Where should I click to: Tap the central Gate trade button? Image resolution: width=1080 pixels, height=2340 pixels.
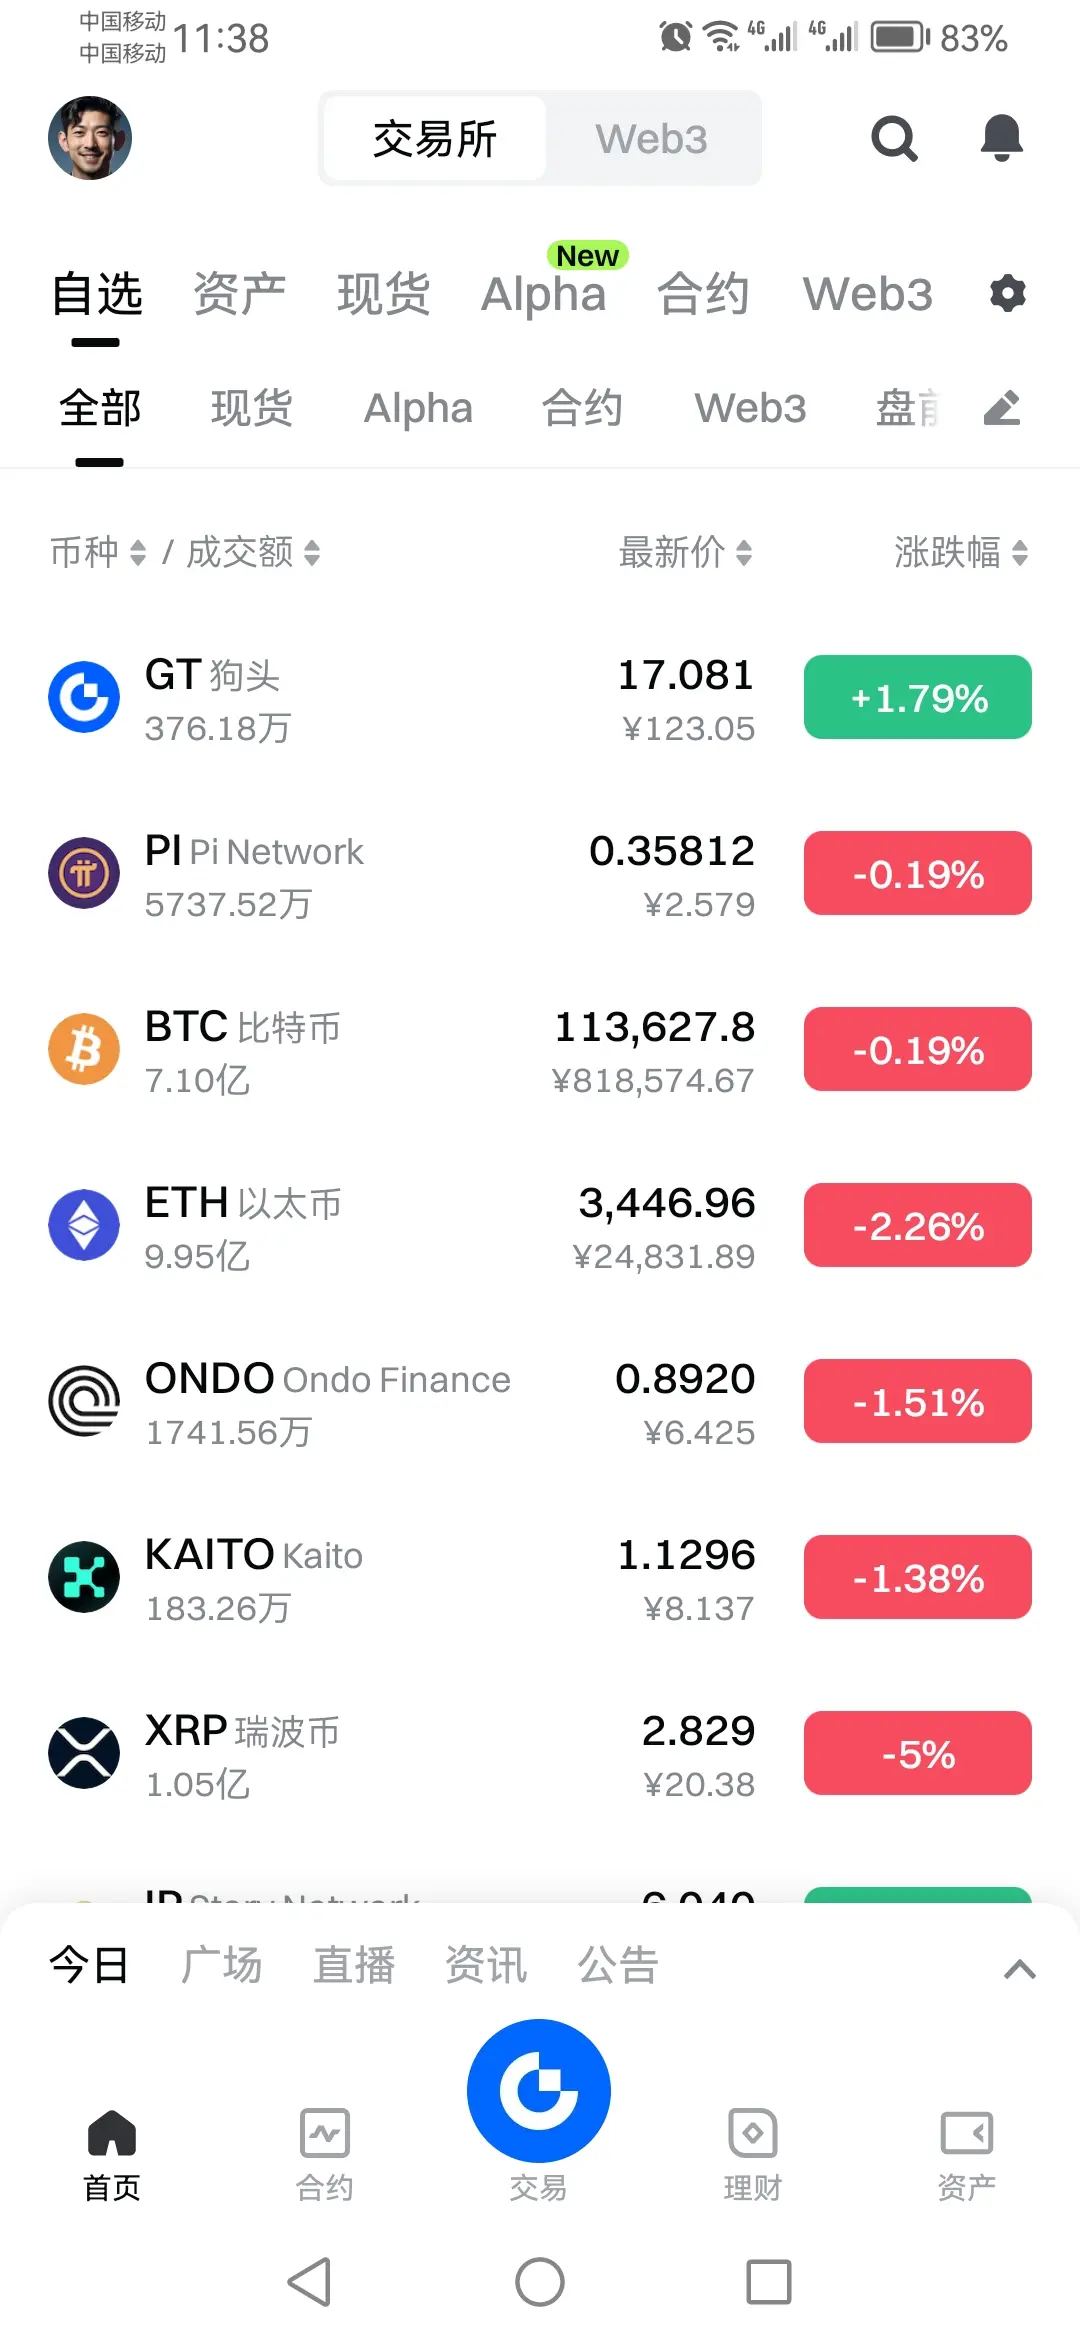pos(539,2091)
